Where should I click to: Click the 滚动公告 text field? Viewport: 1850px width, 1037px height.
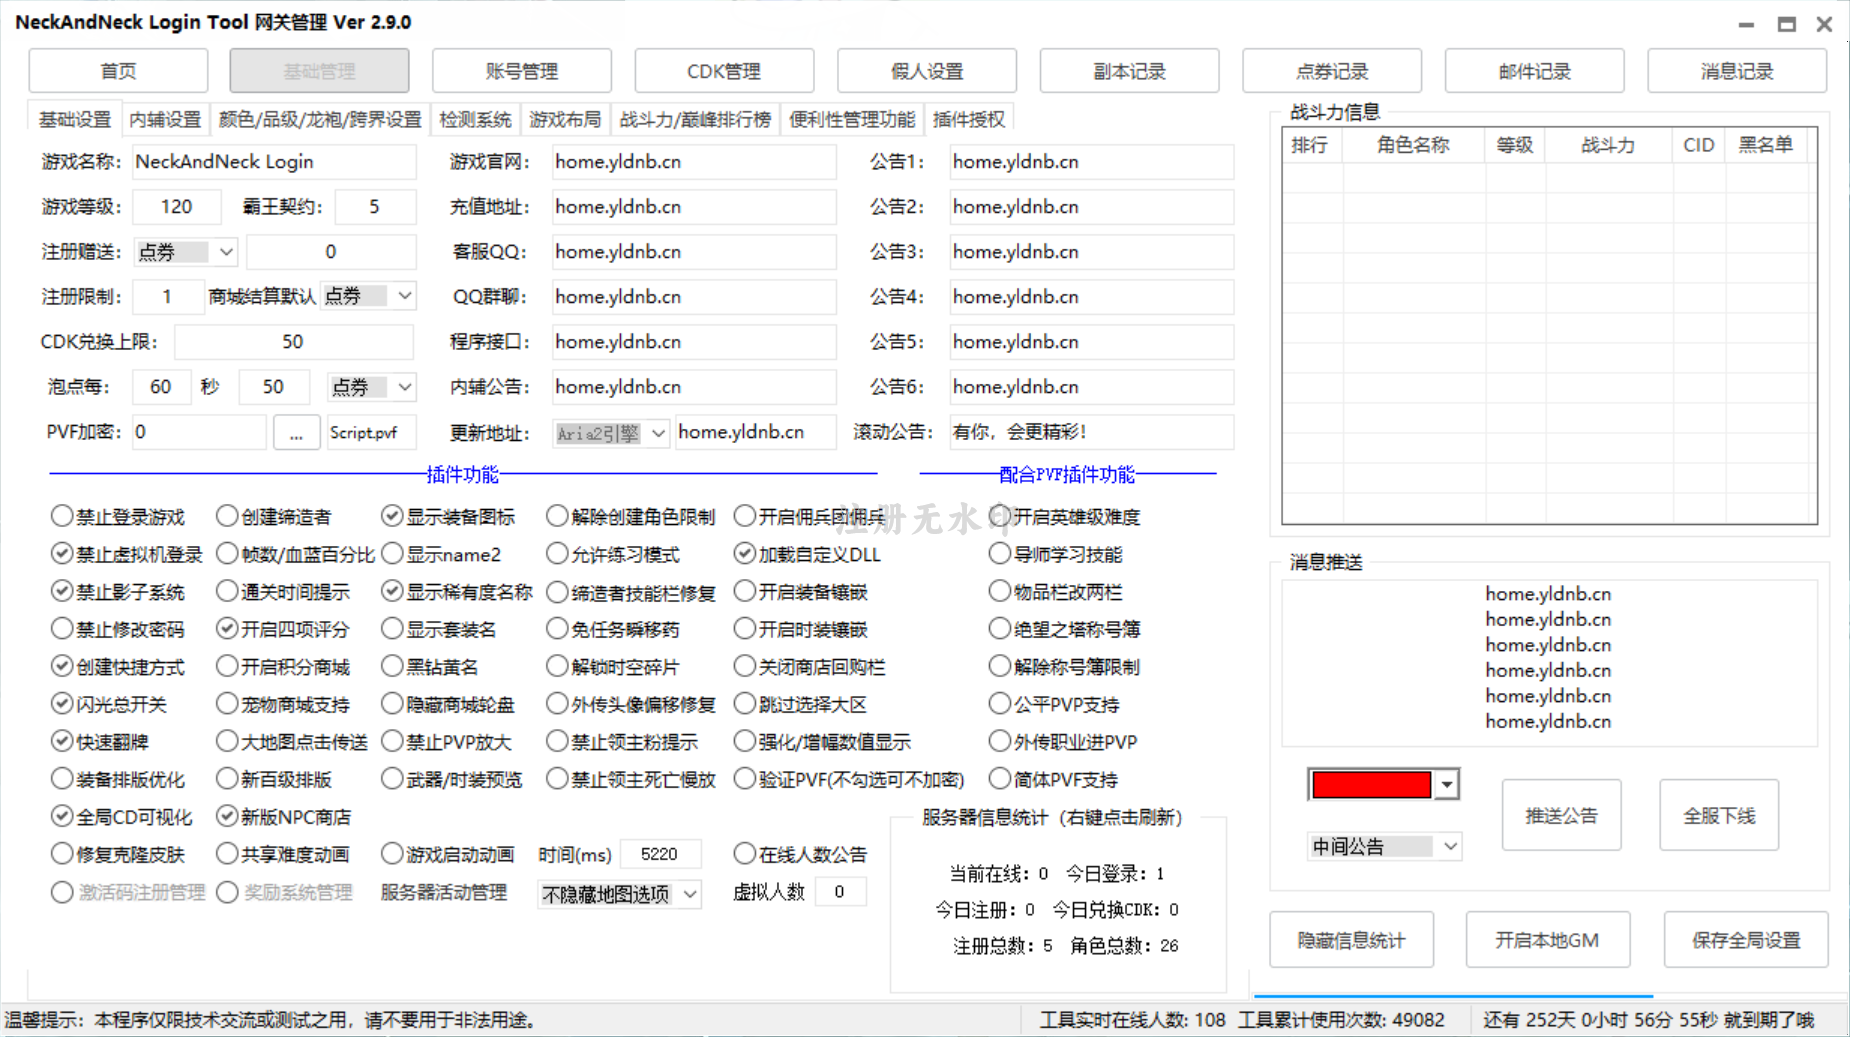click(x=1091, y=432)
